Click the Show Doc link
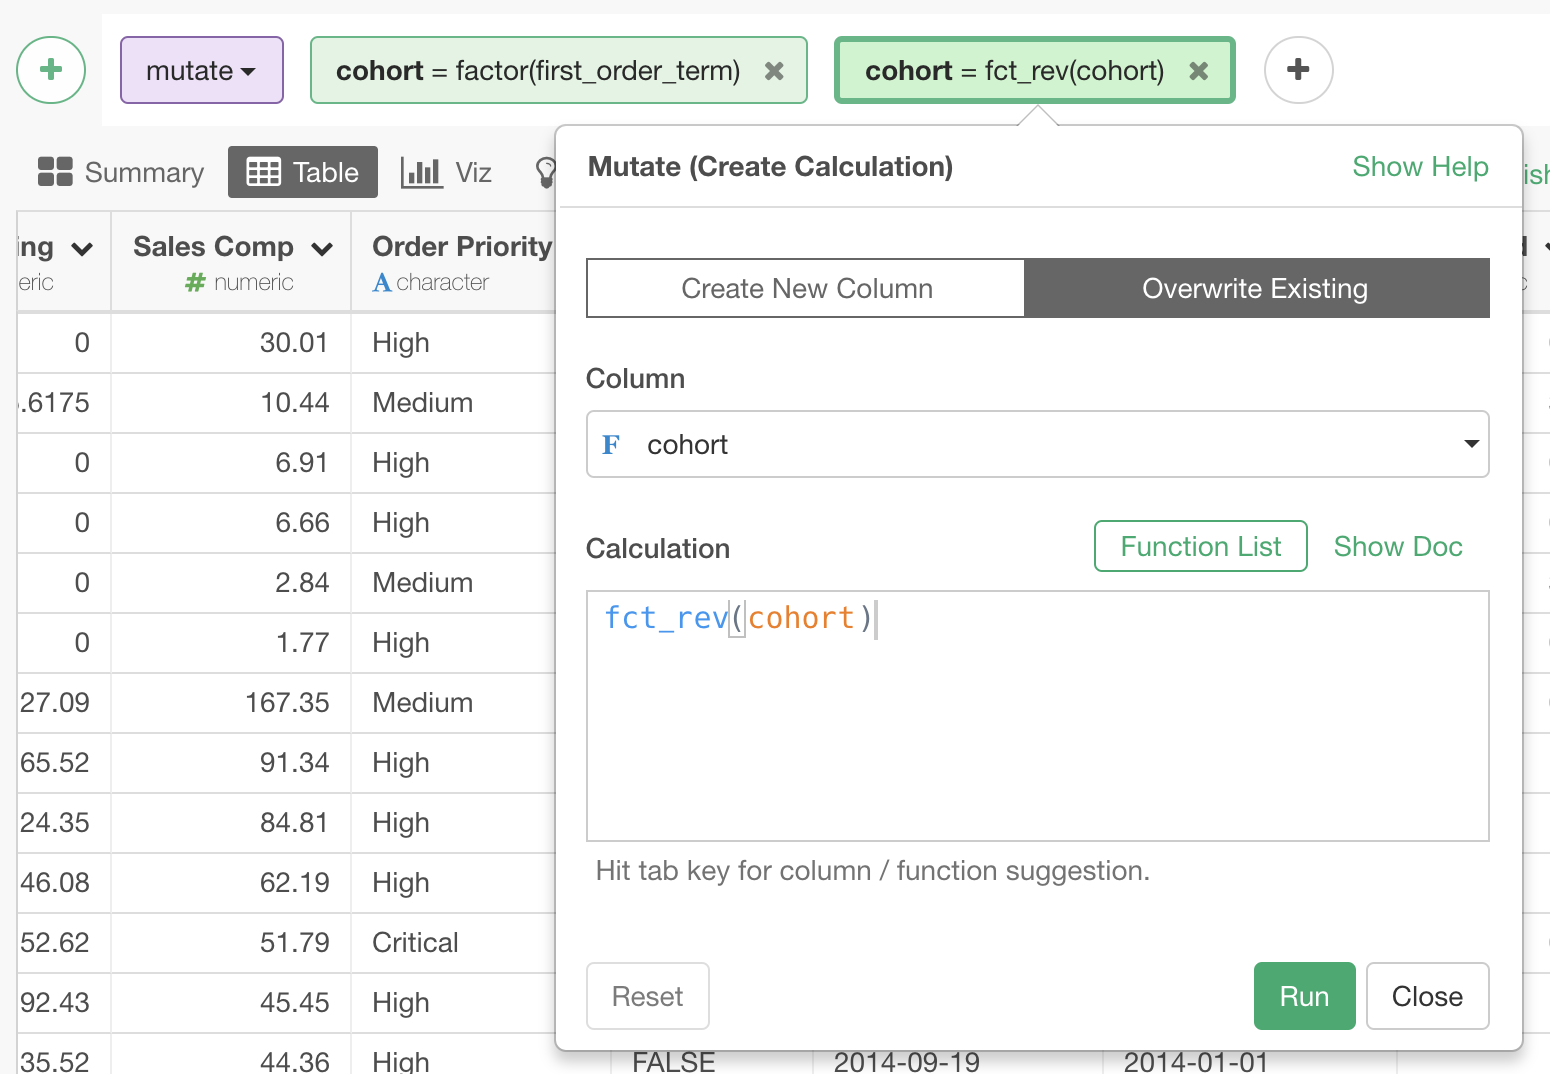This screenshot has height=1074, width=1550. coord(1397,547)
